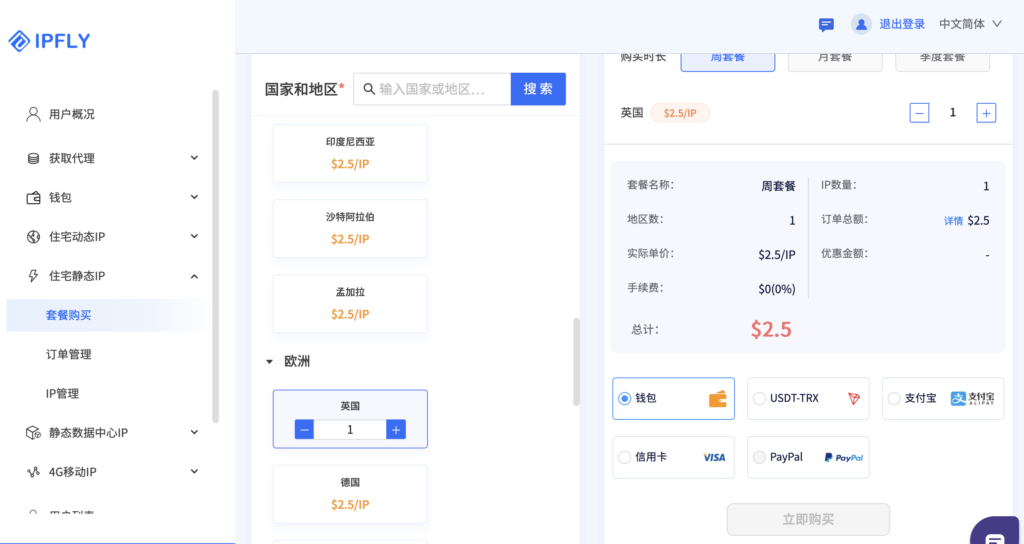The height and width of the screenshot is (544, 1024).
Task: Click the TRON logo icon
Action: [854, 398]
